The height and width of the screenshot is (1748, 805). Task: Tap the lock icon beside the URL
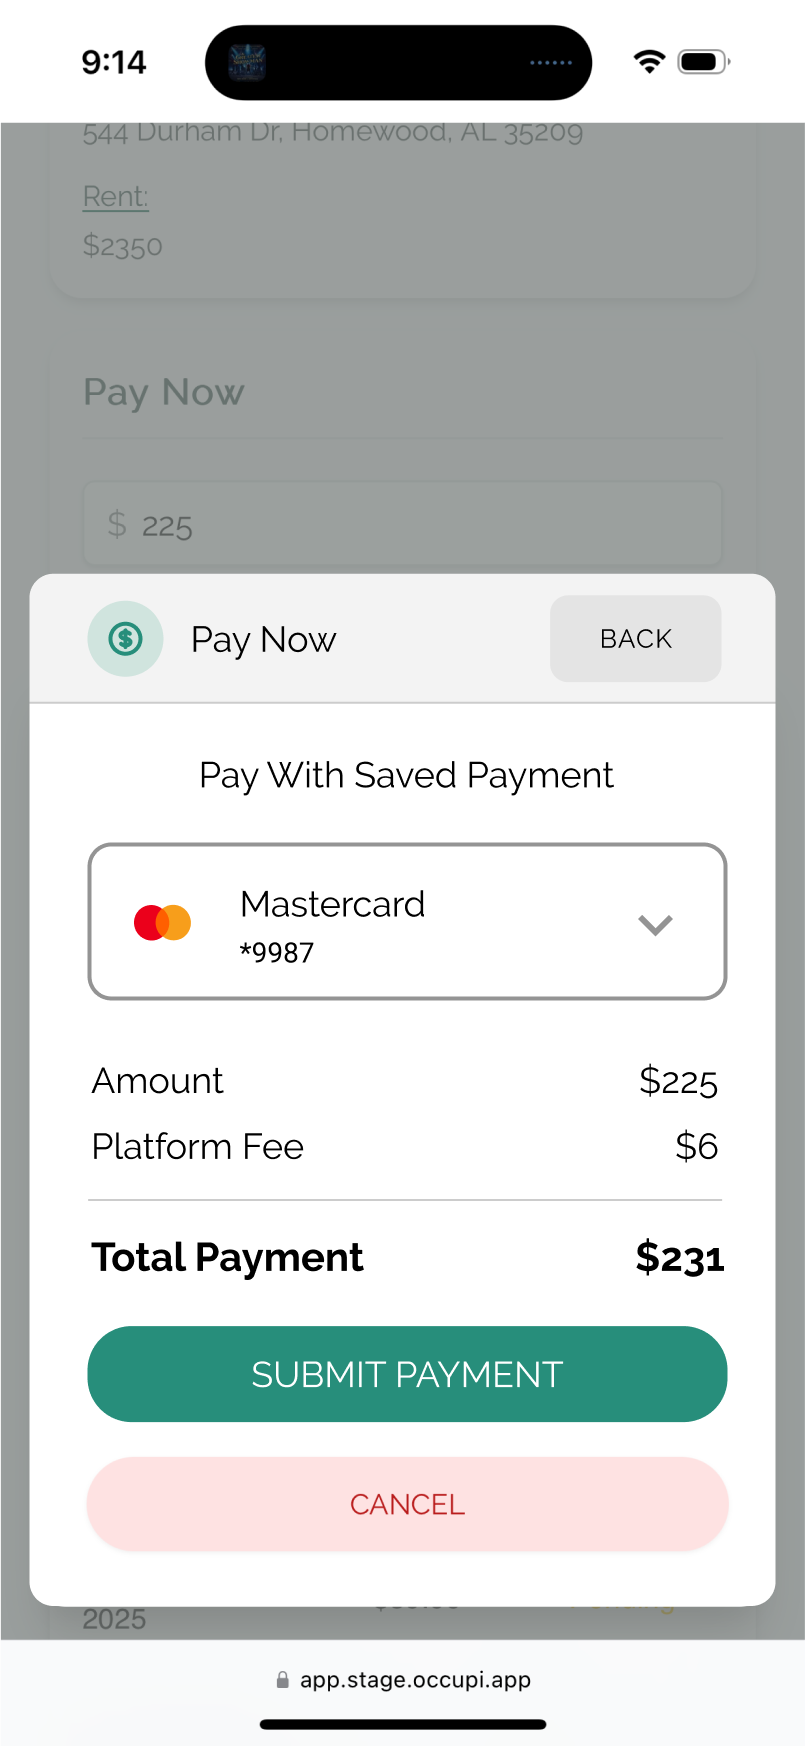point(283,1680)
